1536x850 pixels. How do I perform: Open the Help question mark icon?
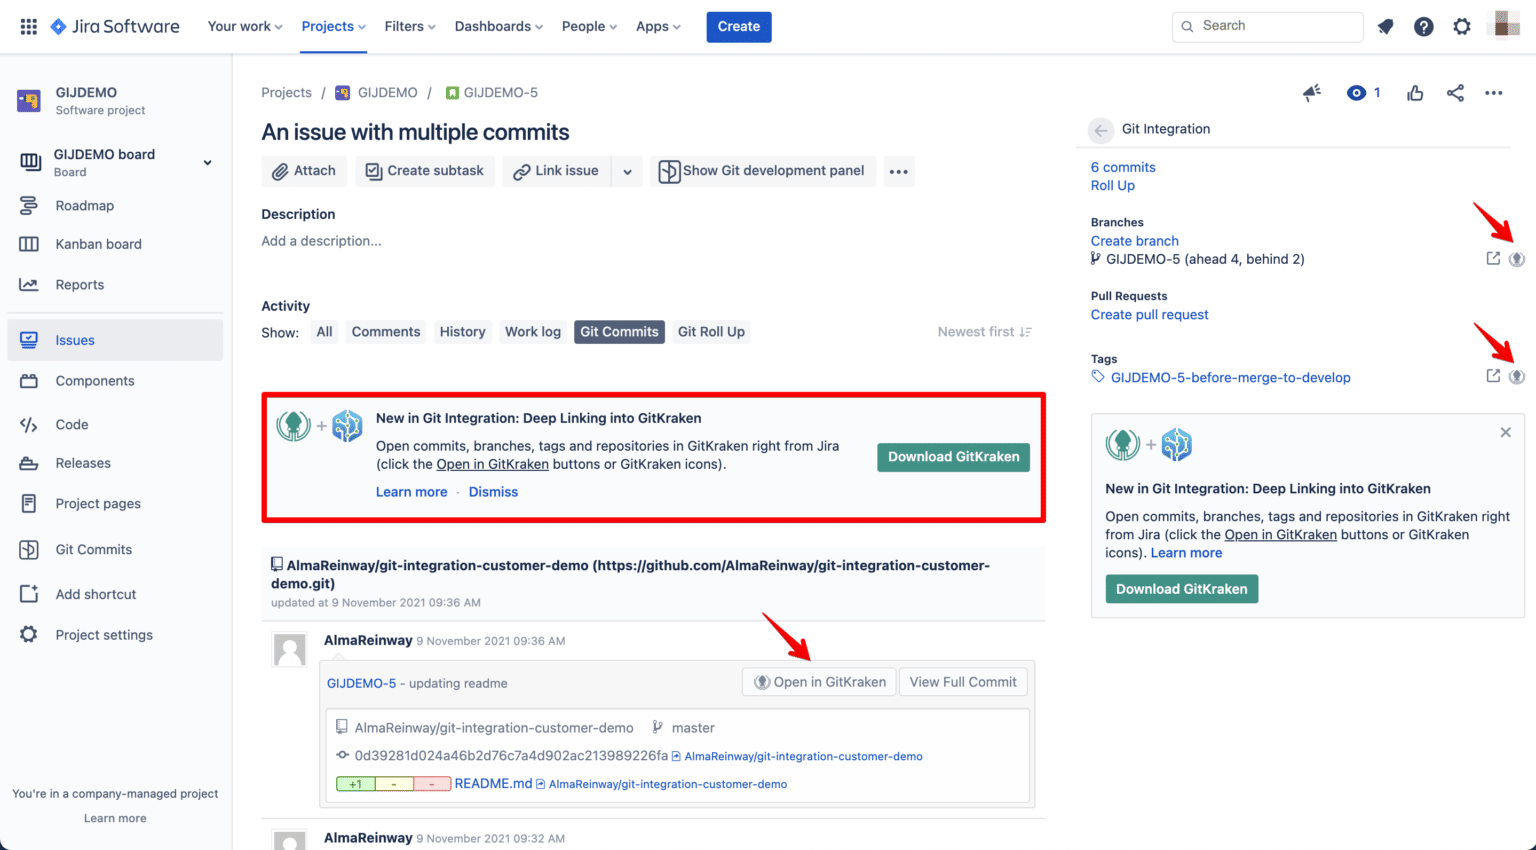(x=1423, y=27)
